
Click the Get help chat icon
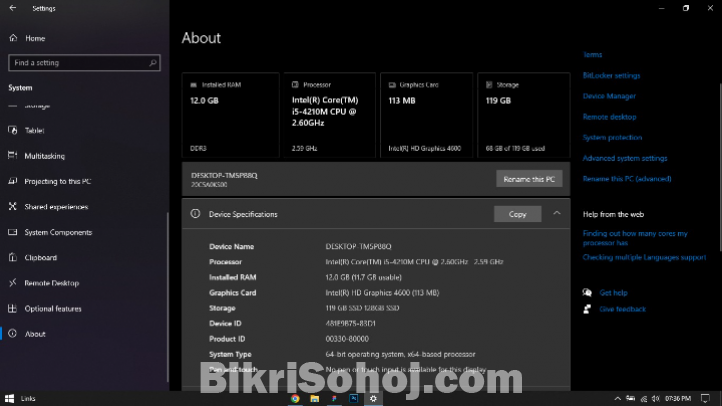pos(587,292)
